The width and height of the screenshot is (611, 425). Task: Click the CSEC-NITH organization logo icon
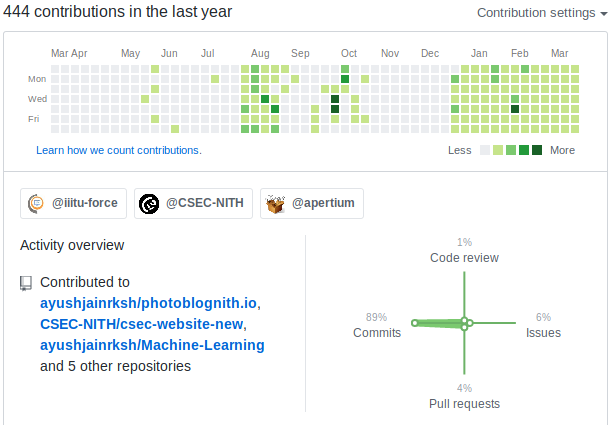point(149,204)
